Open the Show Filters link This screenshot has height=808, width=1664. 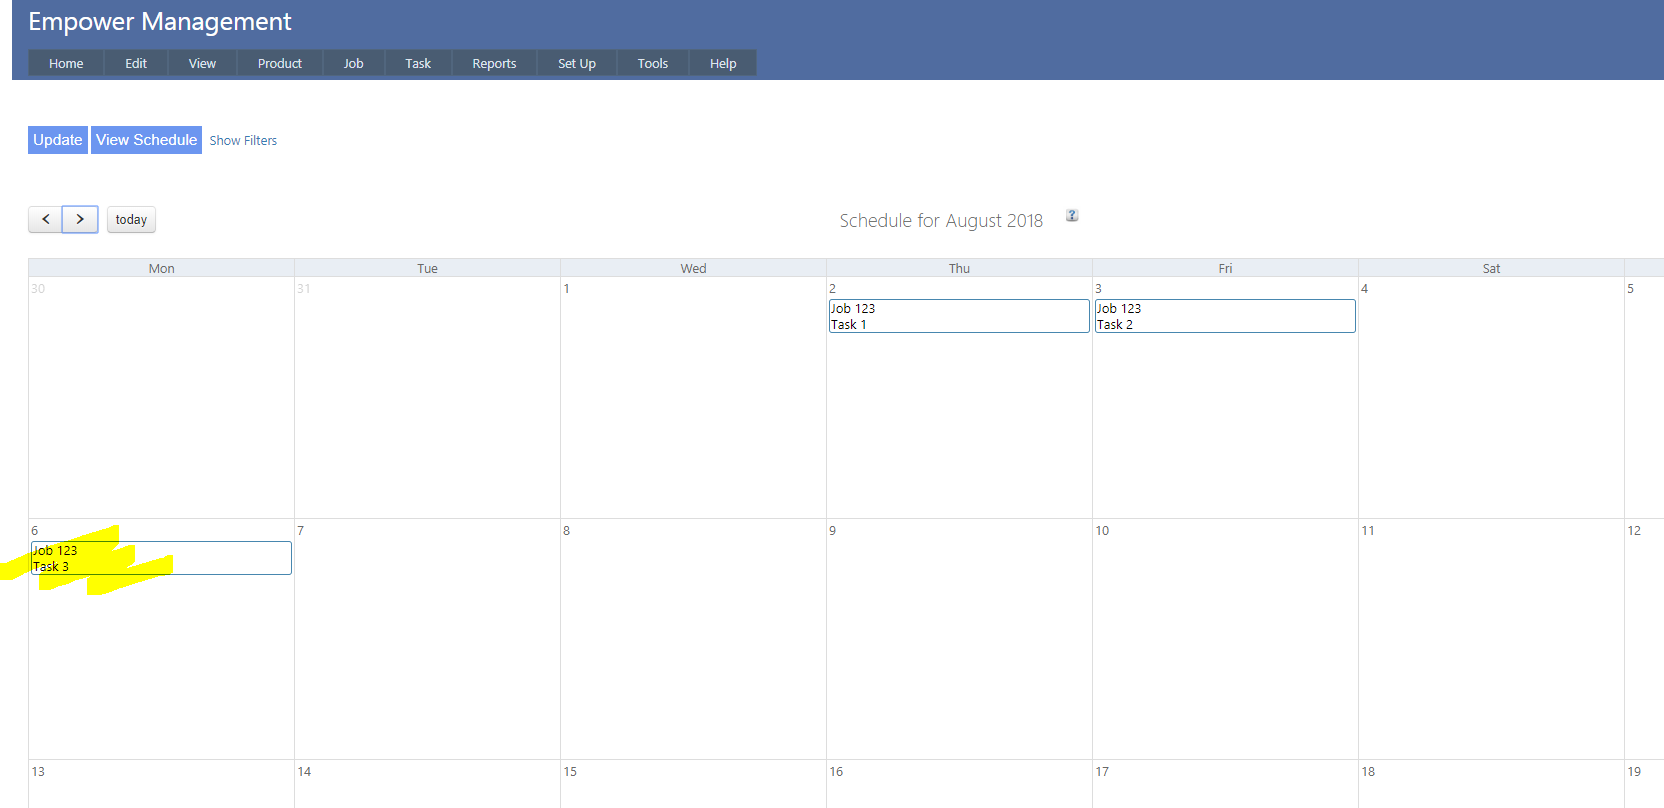tap(243, 141)
